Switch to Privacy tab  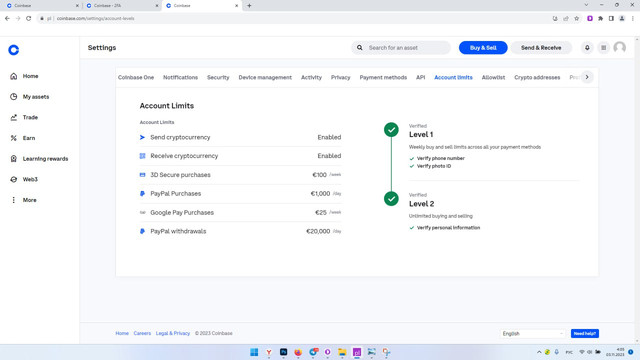[x=340, y=78]
